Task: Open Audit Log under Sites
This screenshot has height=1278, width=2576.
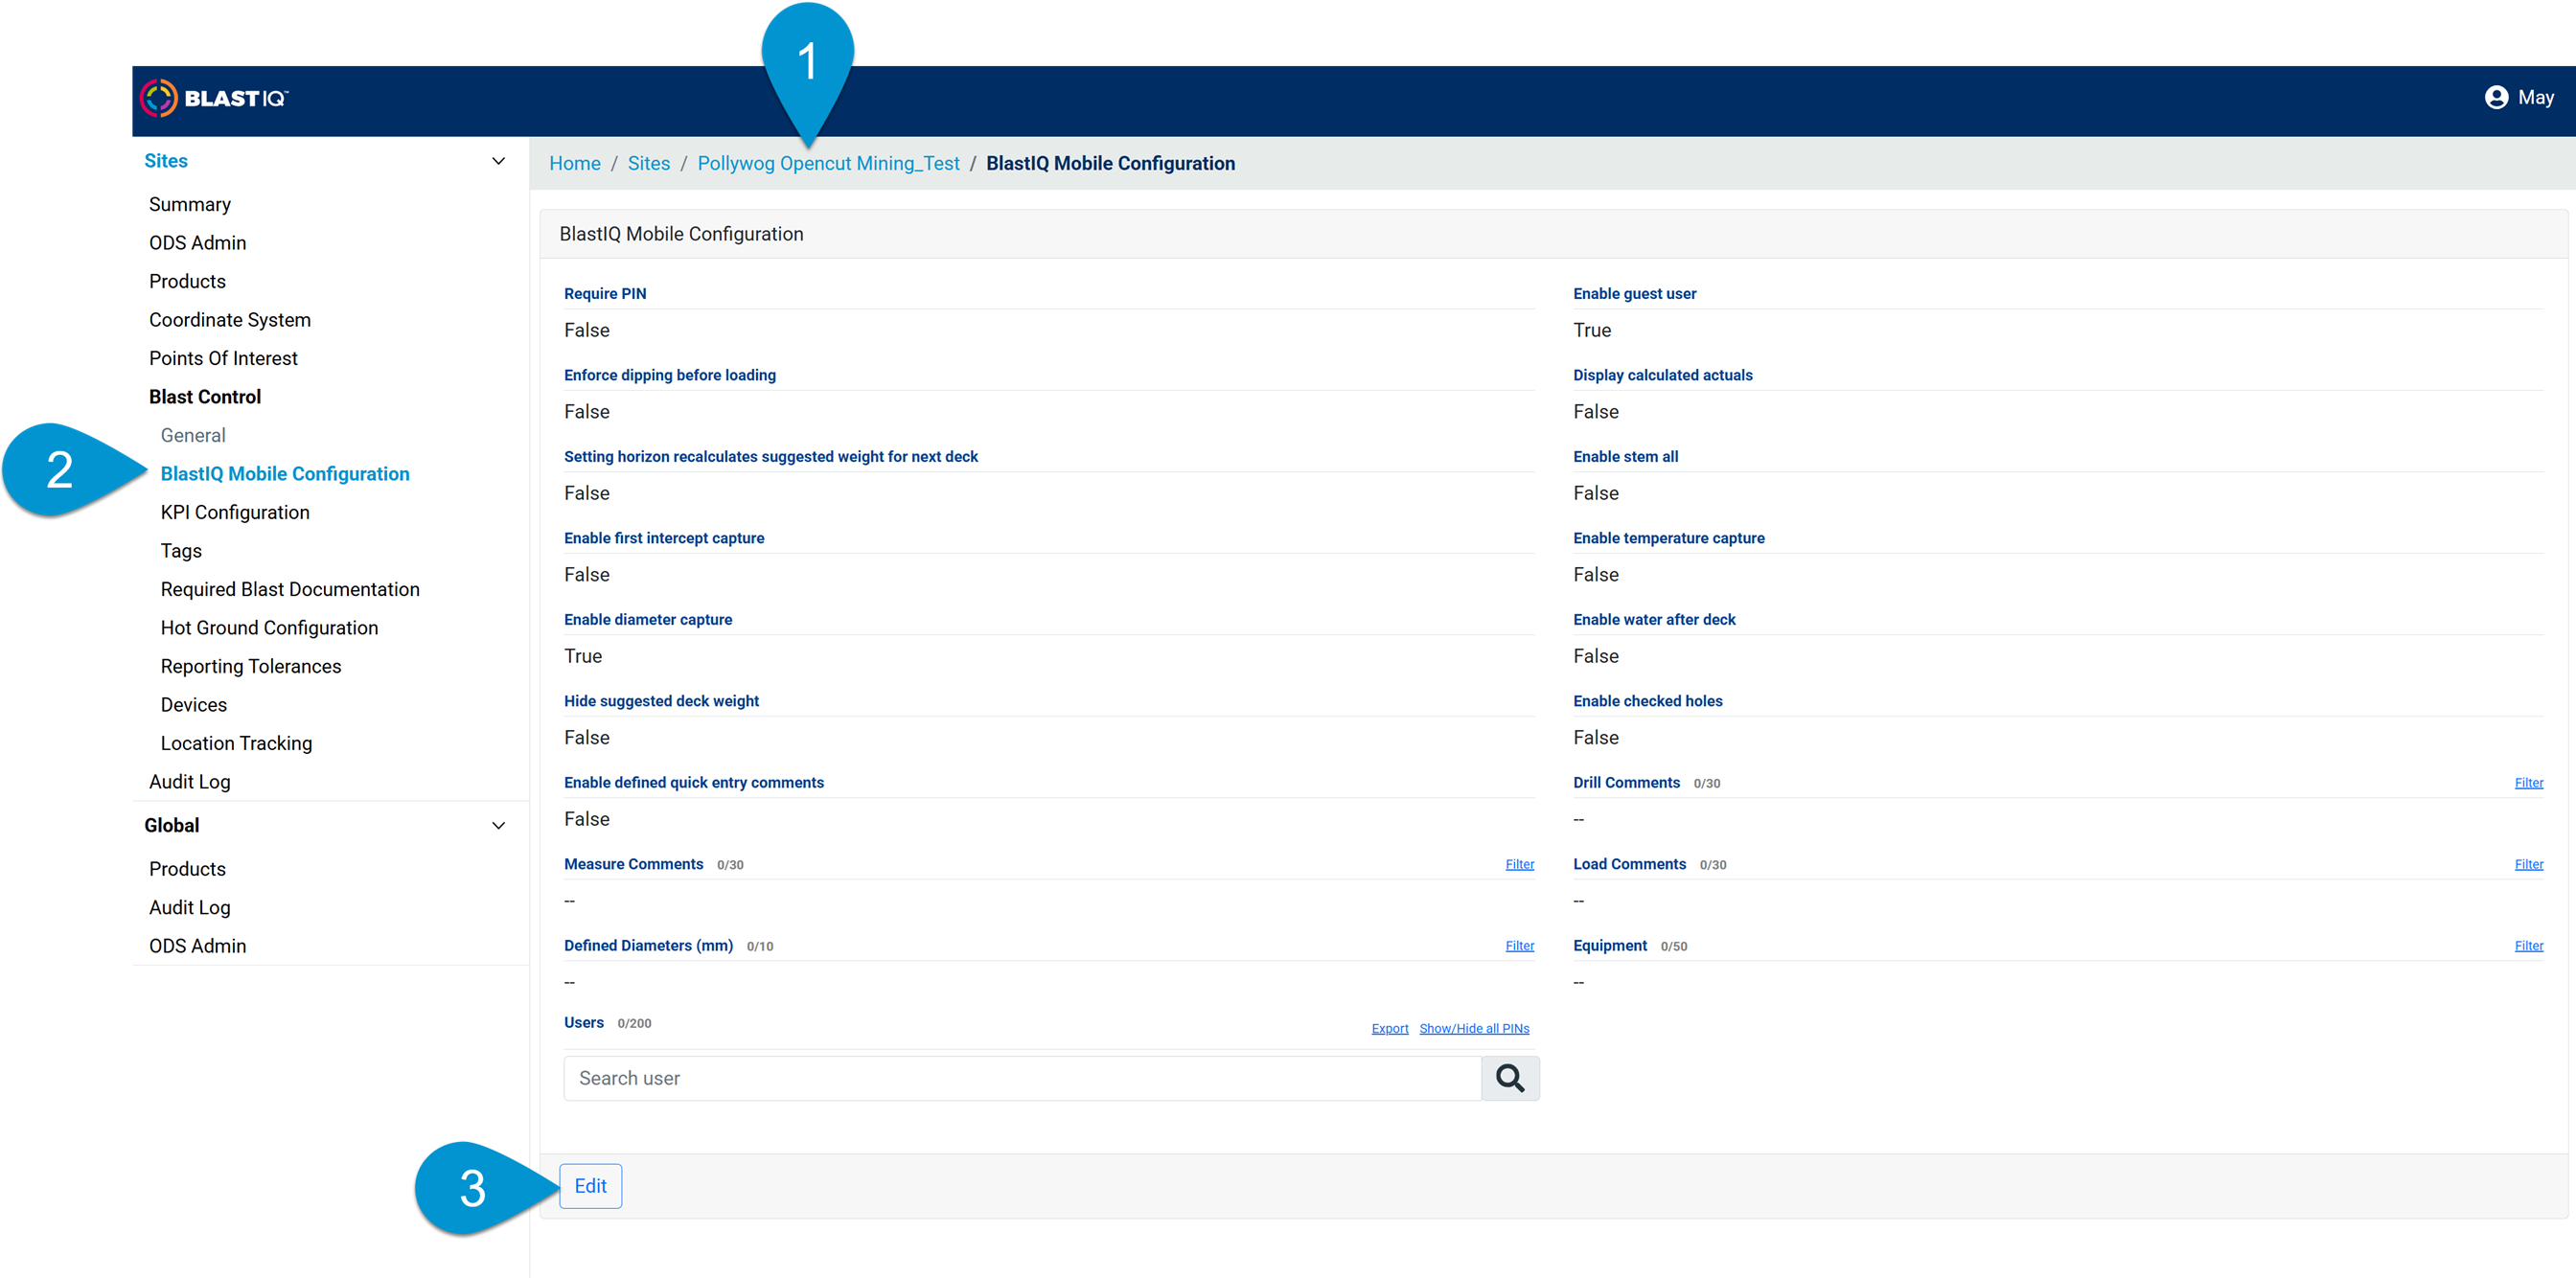Action: (190, 781)
